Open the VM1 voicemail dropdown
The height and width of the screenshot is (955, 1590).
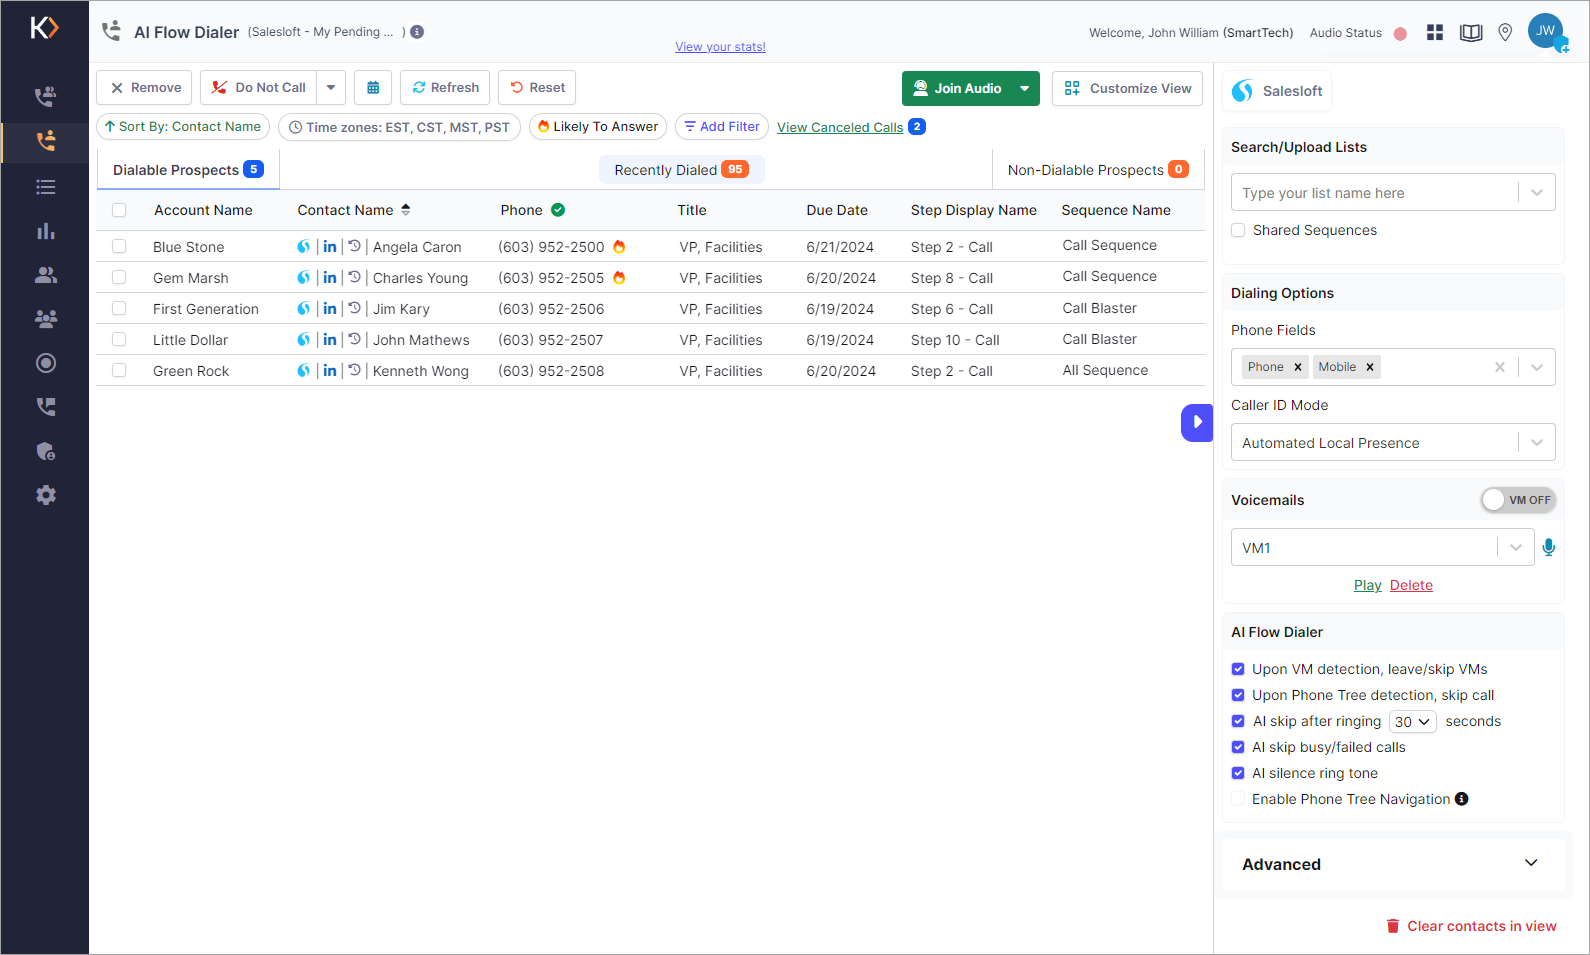pos(1382,547)
